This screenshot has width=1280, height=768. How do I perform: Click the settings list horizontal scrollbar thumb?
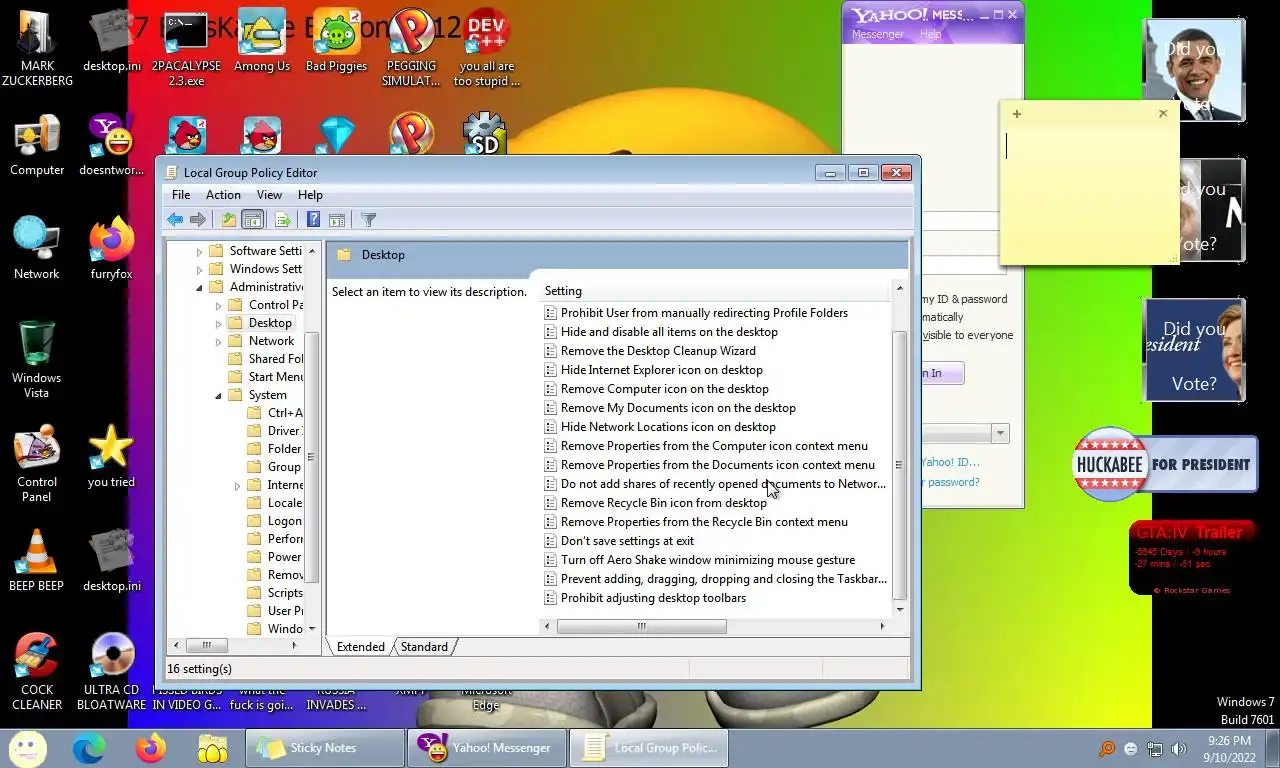641,626
